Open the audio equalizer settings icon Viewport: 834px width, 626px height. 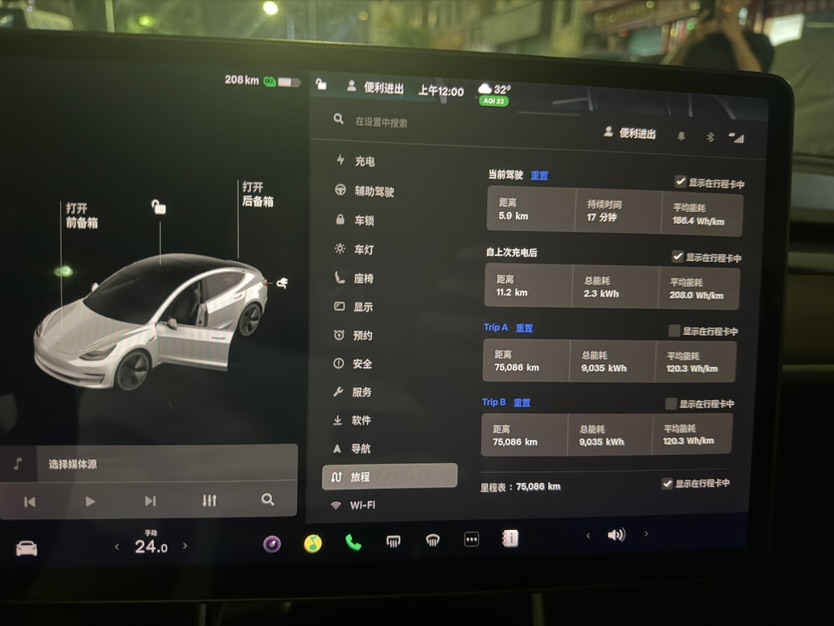click(210, 500)
